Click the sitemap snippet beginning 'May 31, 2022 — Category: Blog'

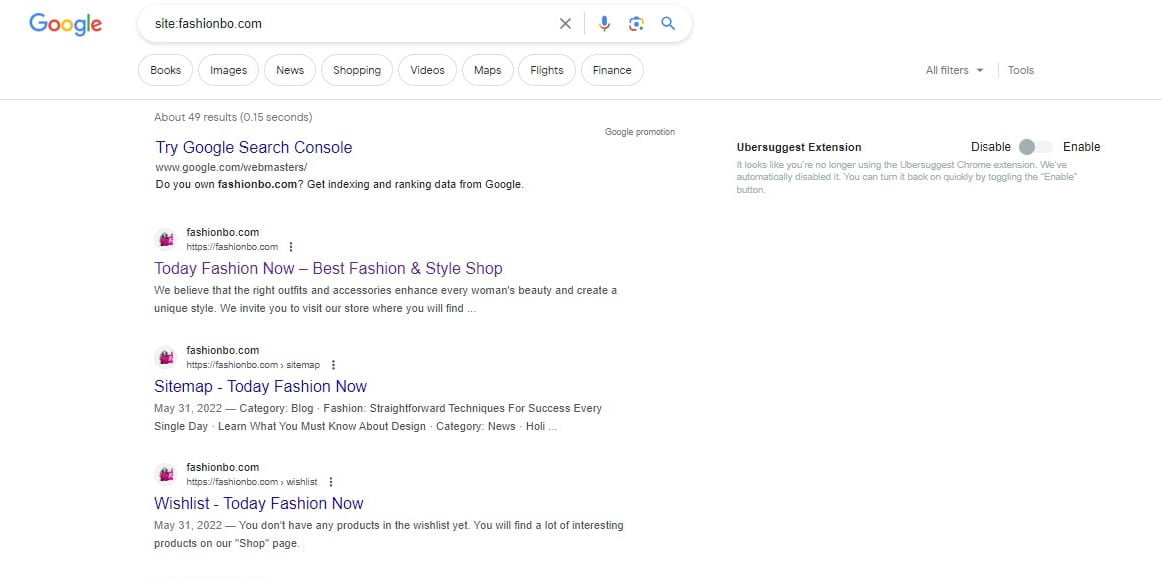tap(378, 417)
